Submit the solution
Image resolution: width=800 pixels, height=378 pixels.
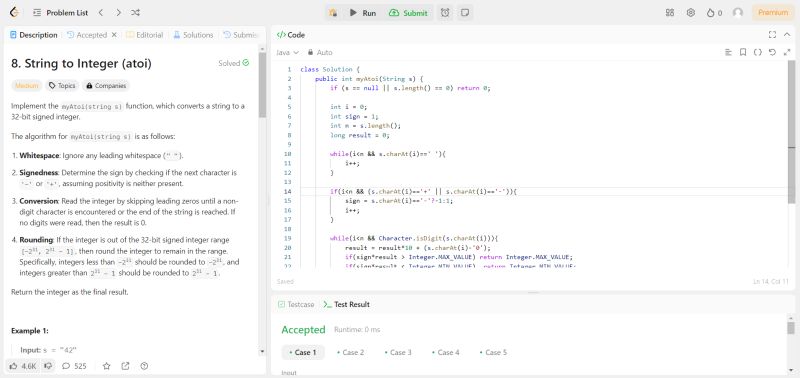coord(408,13)
